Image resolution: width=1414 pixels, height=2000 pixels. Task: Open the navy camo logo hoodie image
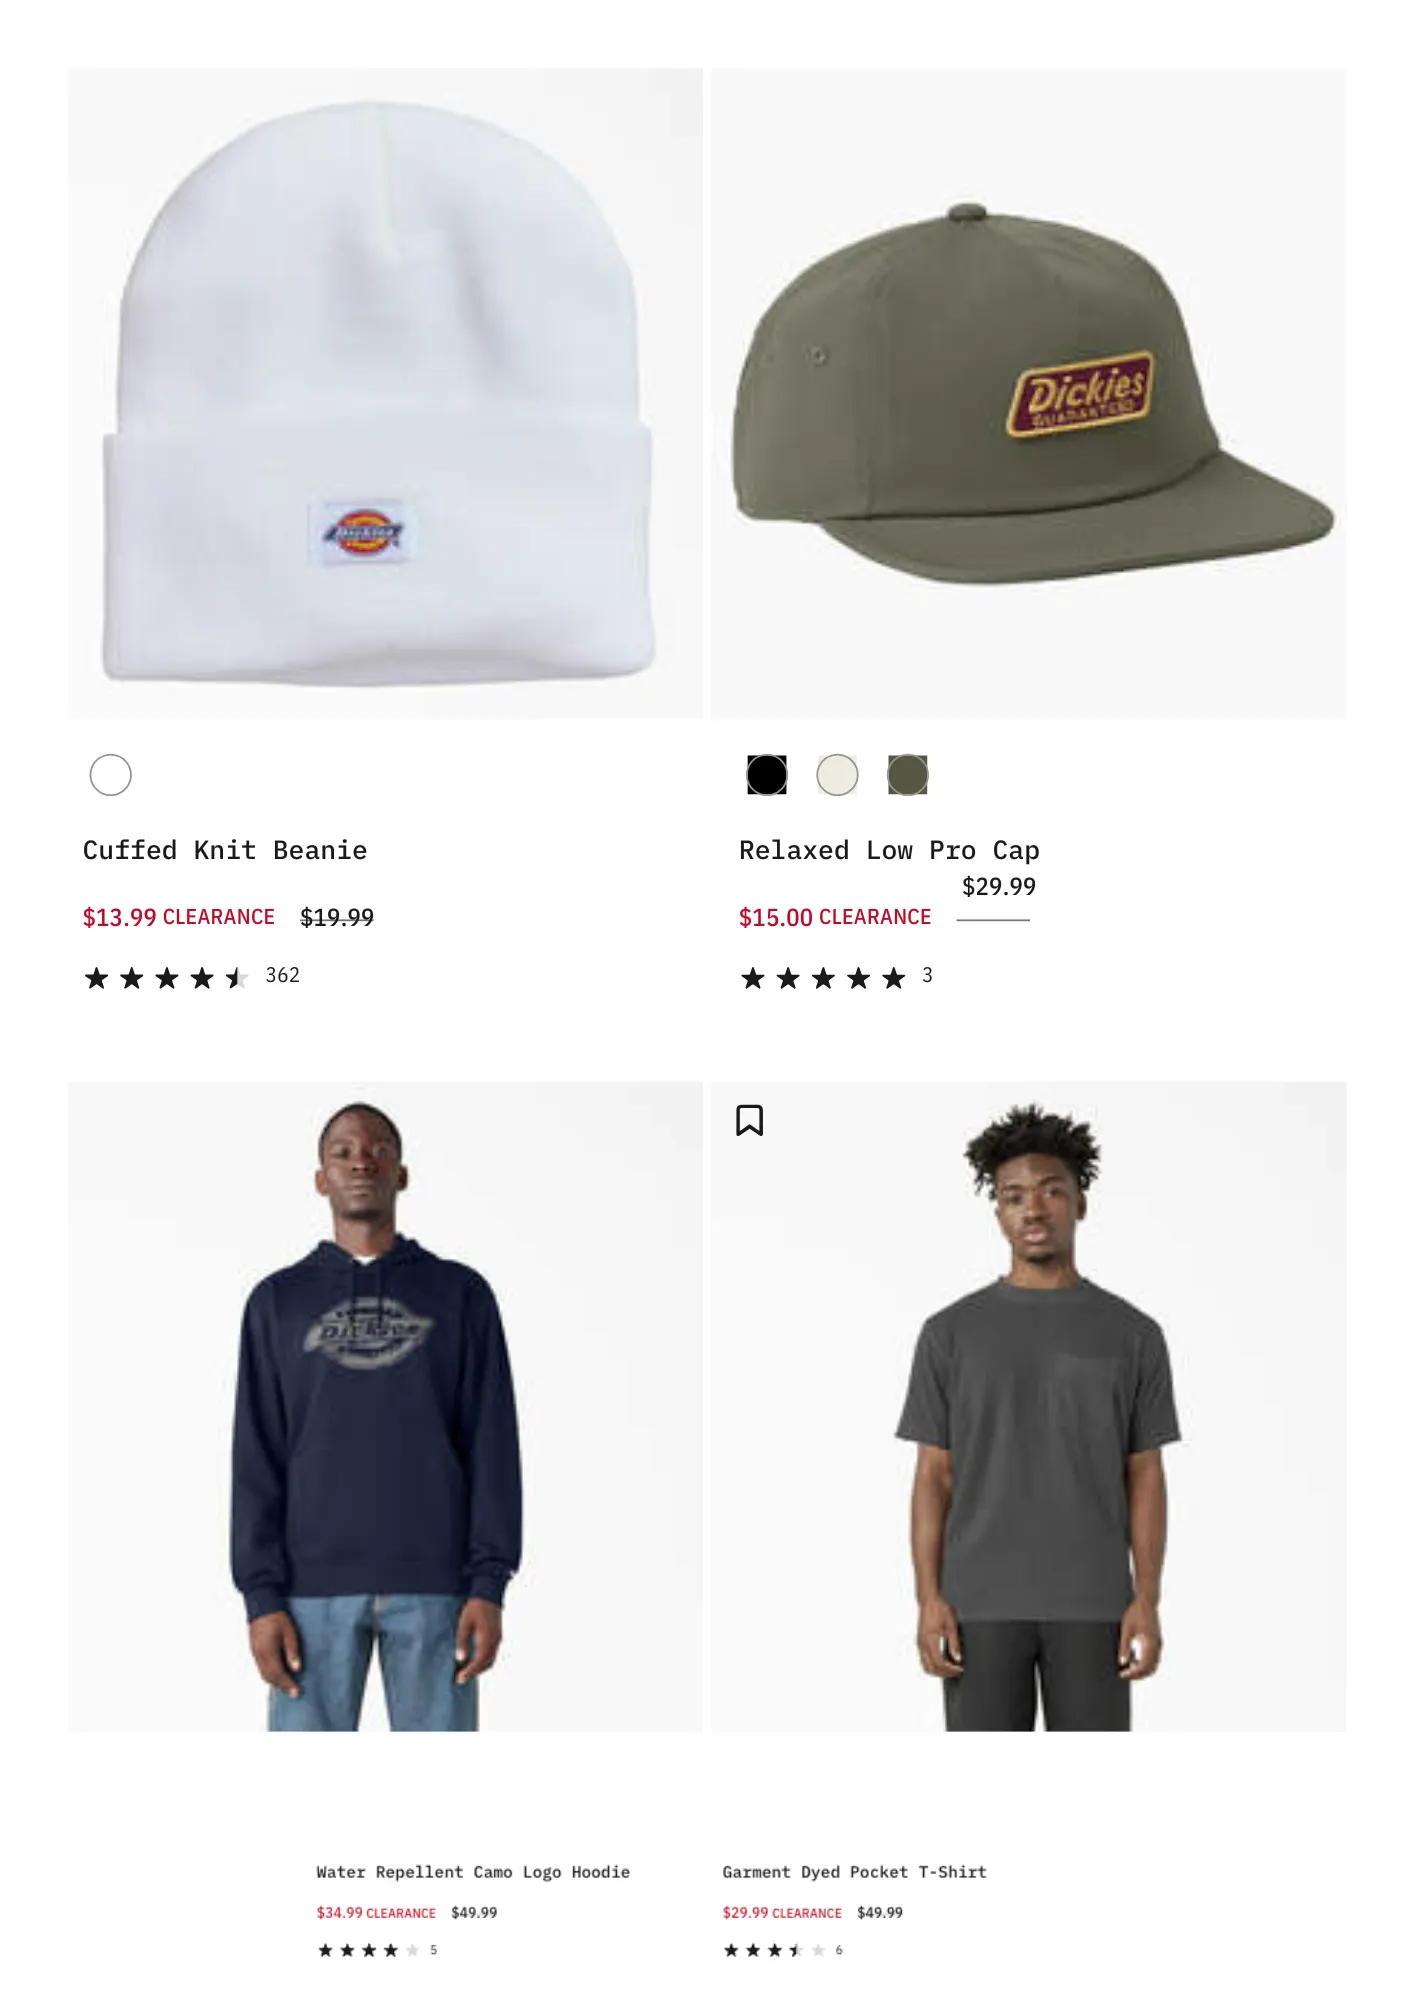[385, 1406]
